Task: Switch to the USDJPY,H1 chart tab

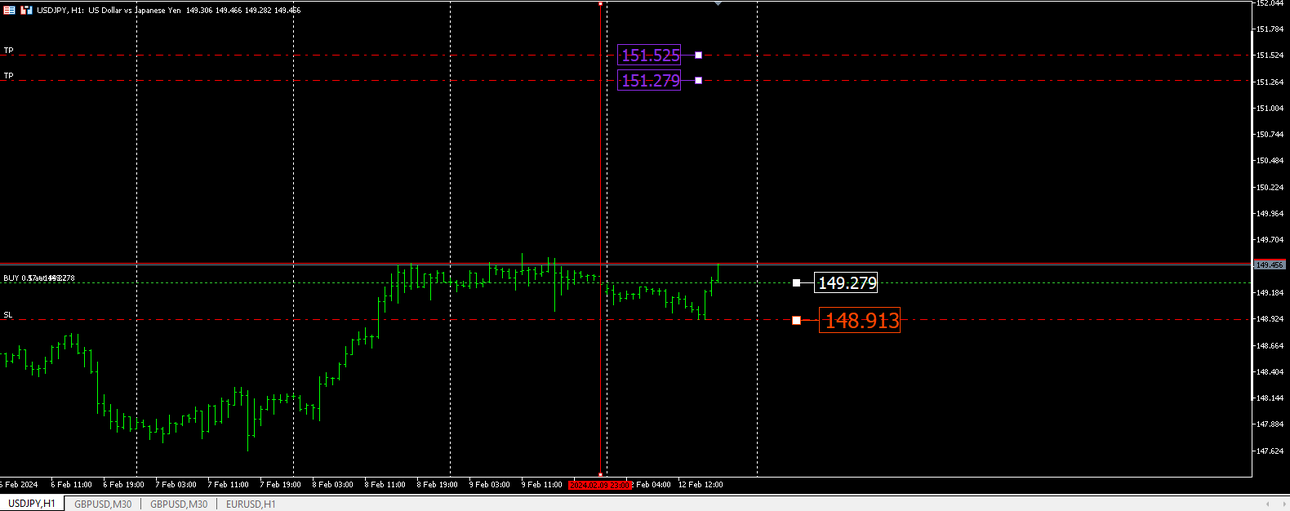Action: 32,504
